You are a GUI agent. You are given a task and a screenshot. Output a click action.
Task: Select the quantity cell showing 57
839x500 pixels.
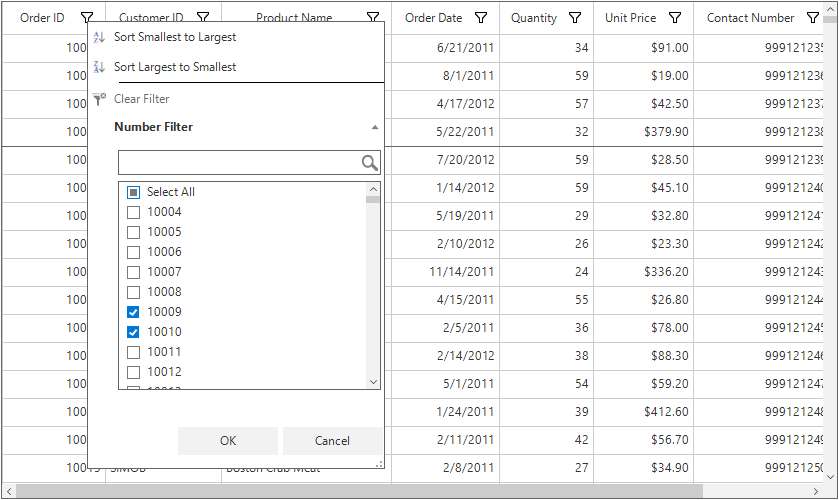tap(546, 103)
